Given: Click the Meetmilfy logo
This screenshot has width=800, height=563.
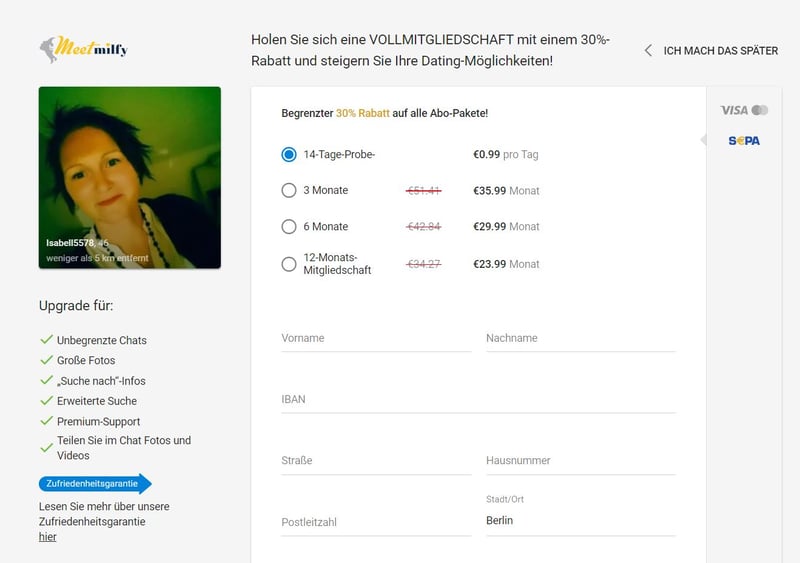Looking at the screenshot, I should pos(84,50).
